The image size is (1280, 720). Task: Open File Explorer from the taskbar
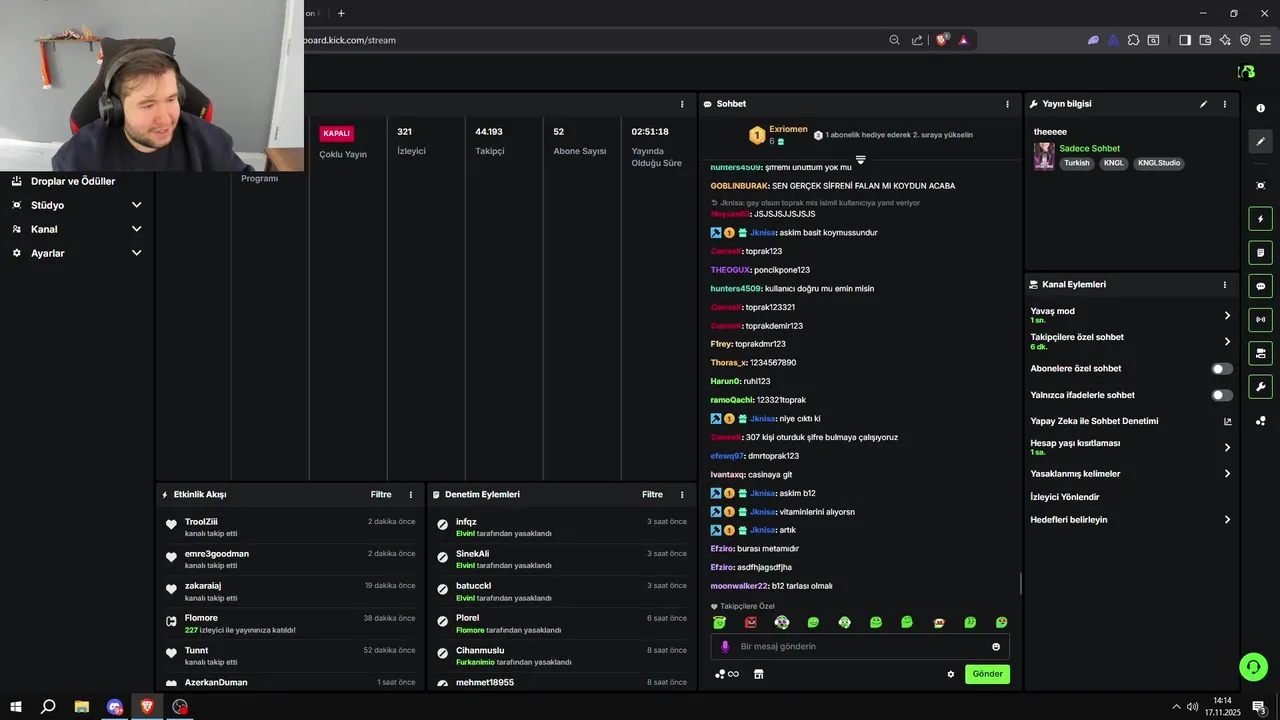(82, 706)
